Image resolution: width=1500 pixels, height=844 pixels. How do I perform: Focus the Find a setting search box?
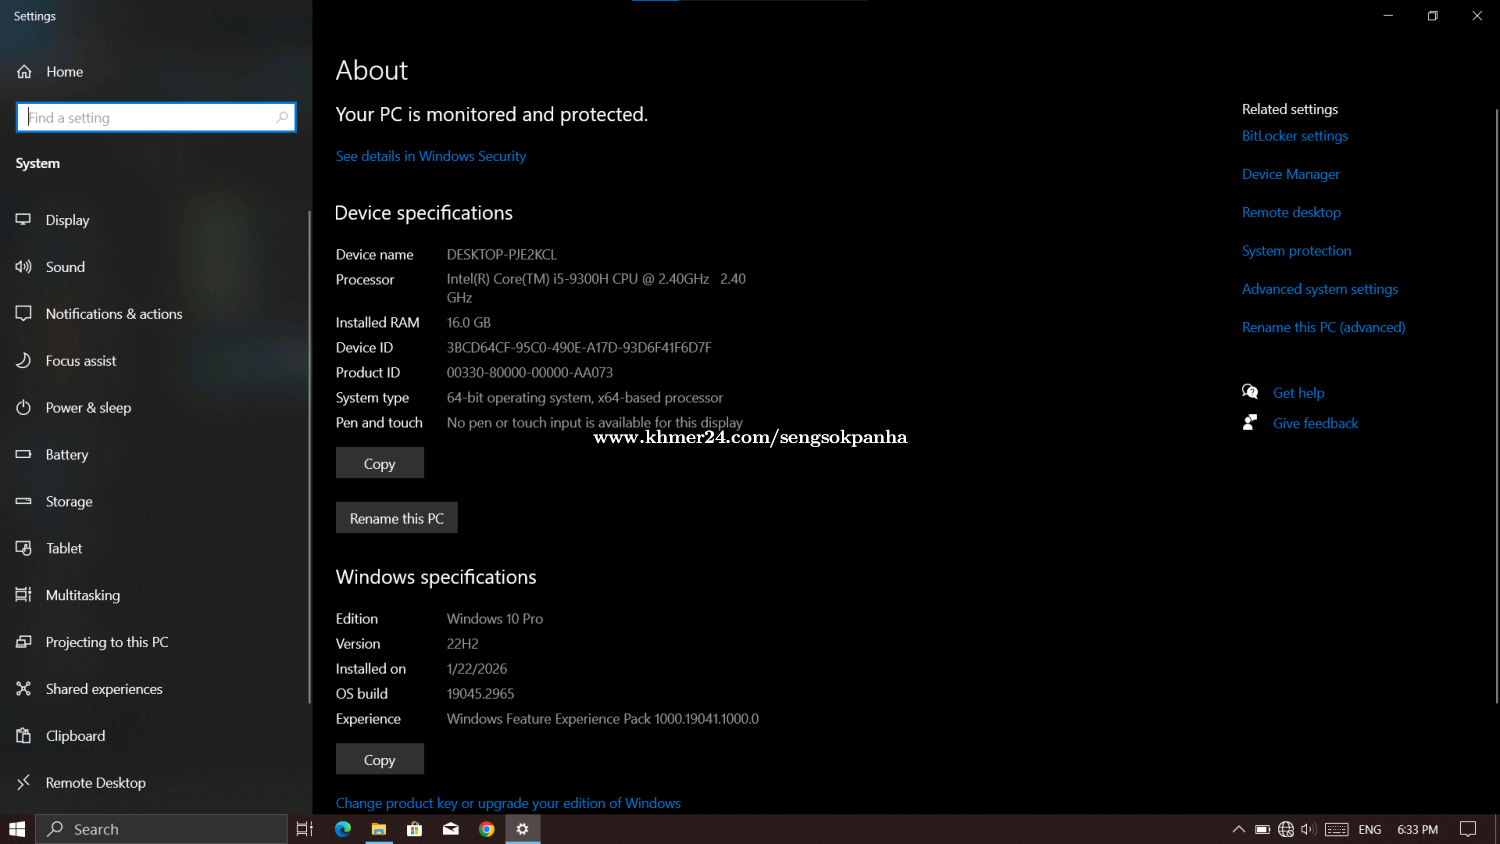[150, 118]
